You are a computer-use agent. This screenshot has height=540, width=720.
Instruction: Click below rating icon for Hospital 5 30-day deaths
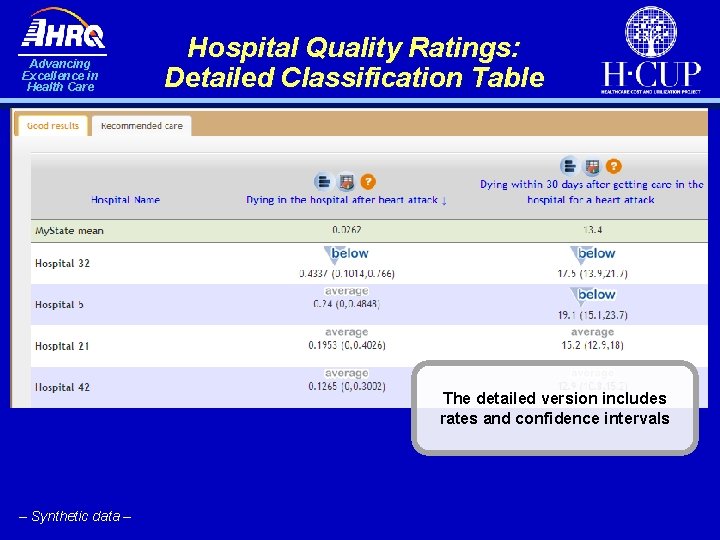pos(593,296)
